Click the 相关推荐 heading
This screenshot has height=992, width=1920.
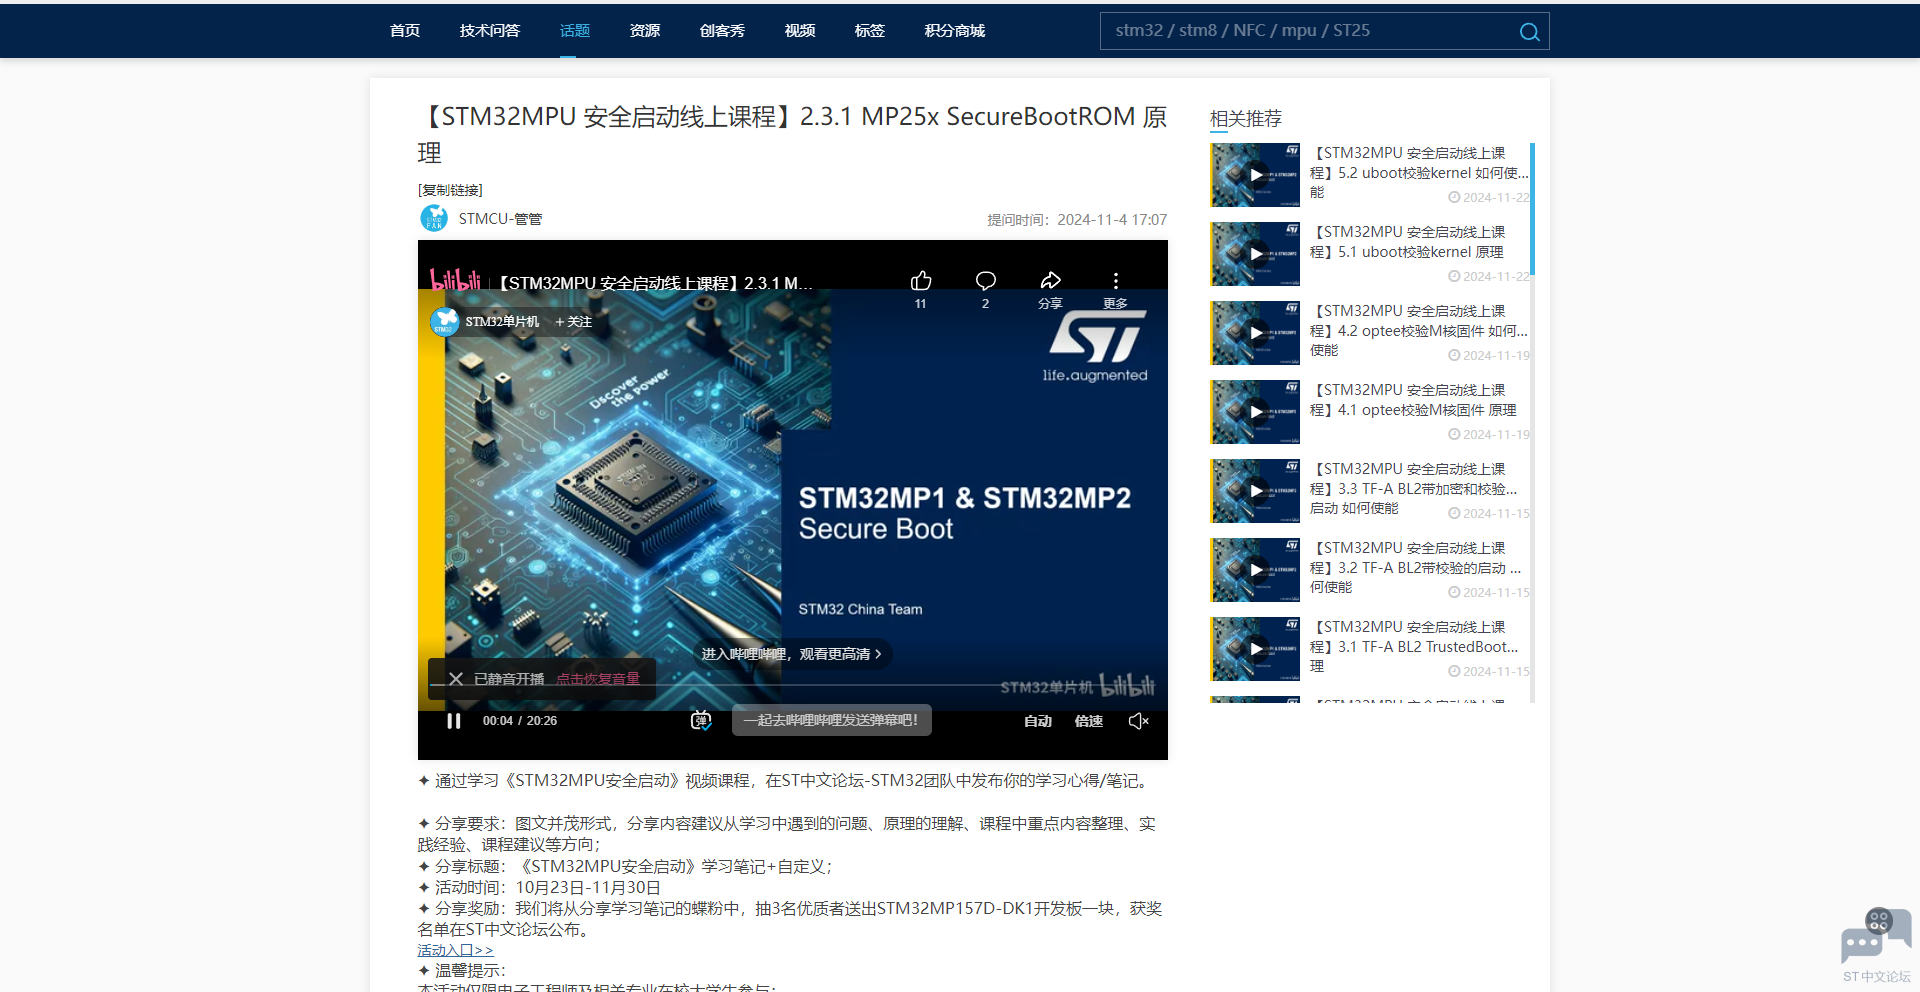click(x=1246, y=119)
